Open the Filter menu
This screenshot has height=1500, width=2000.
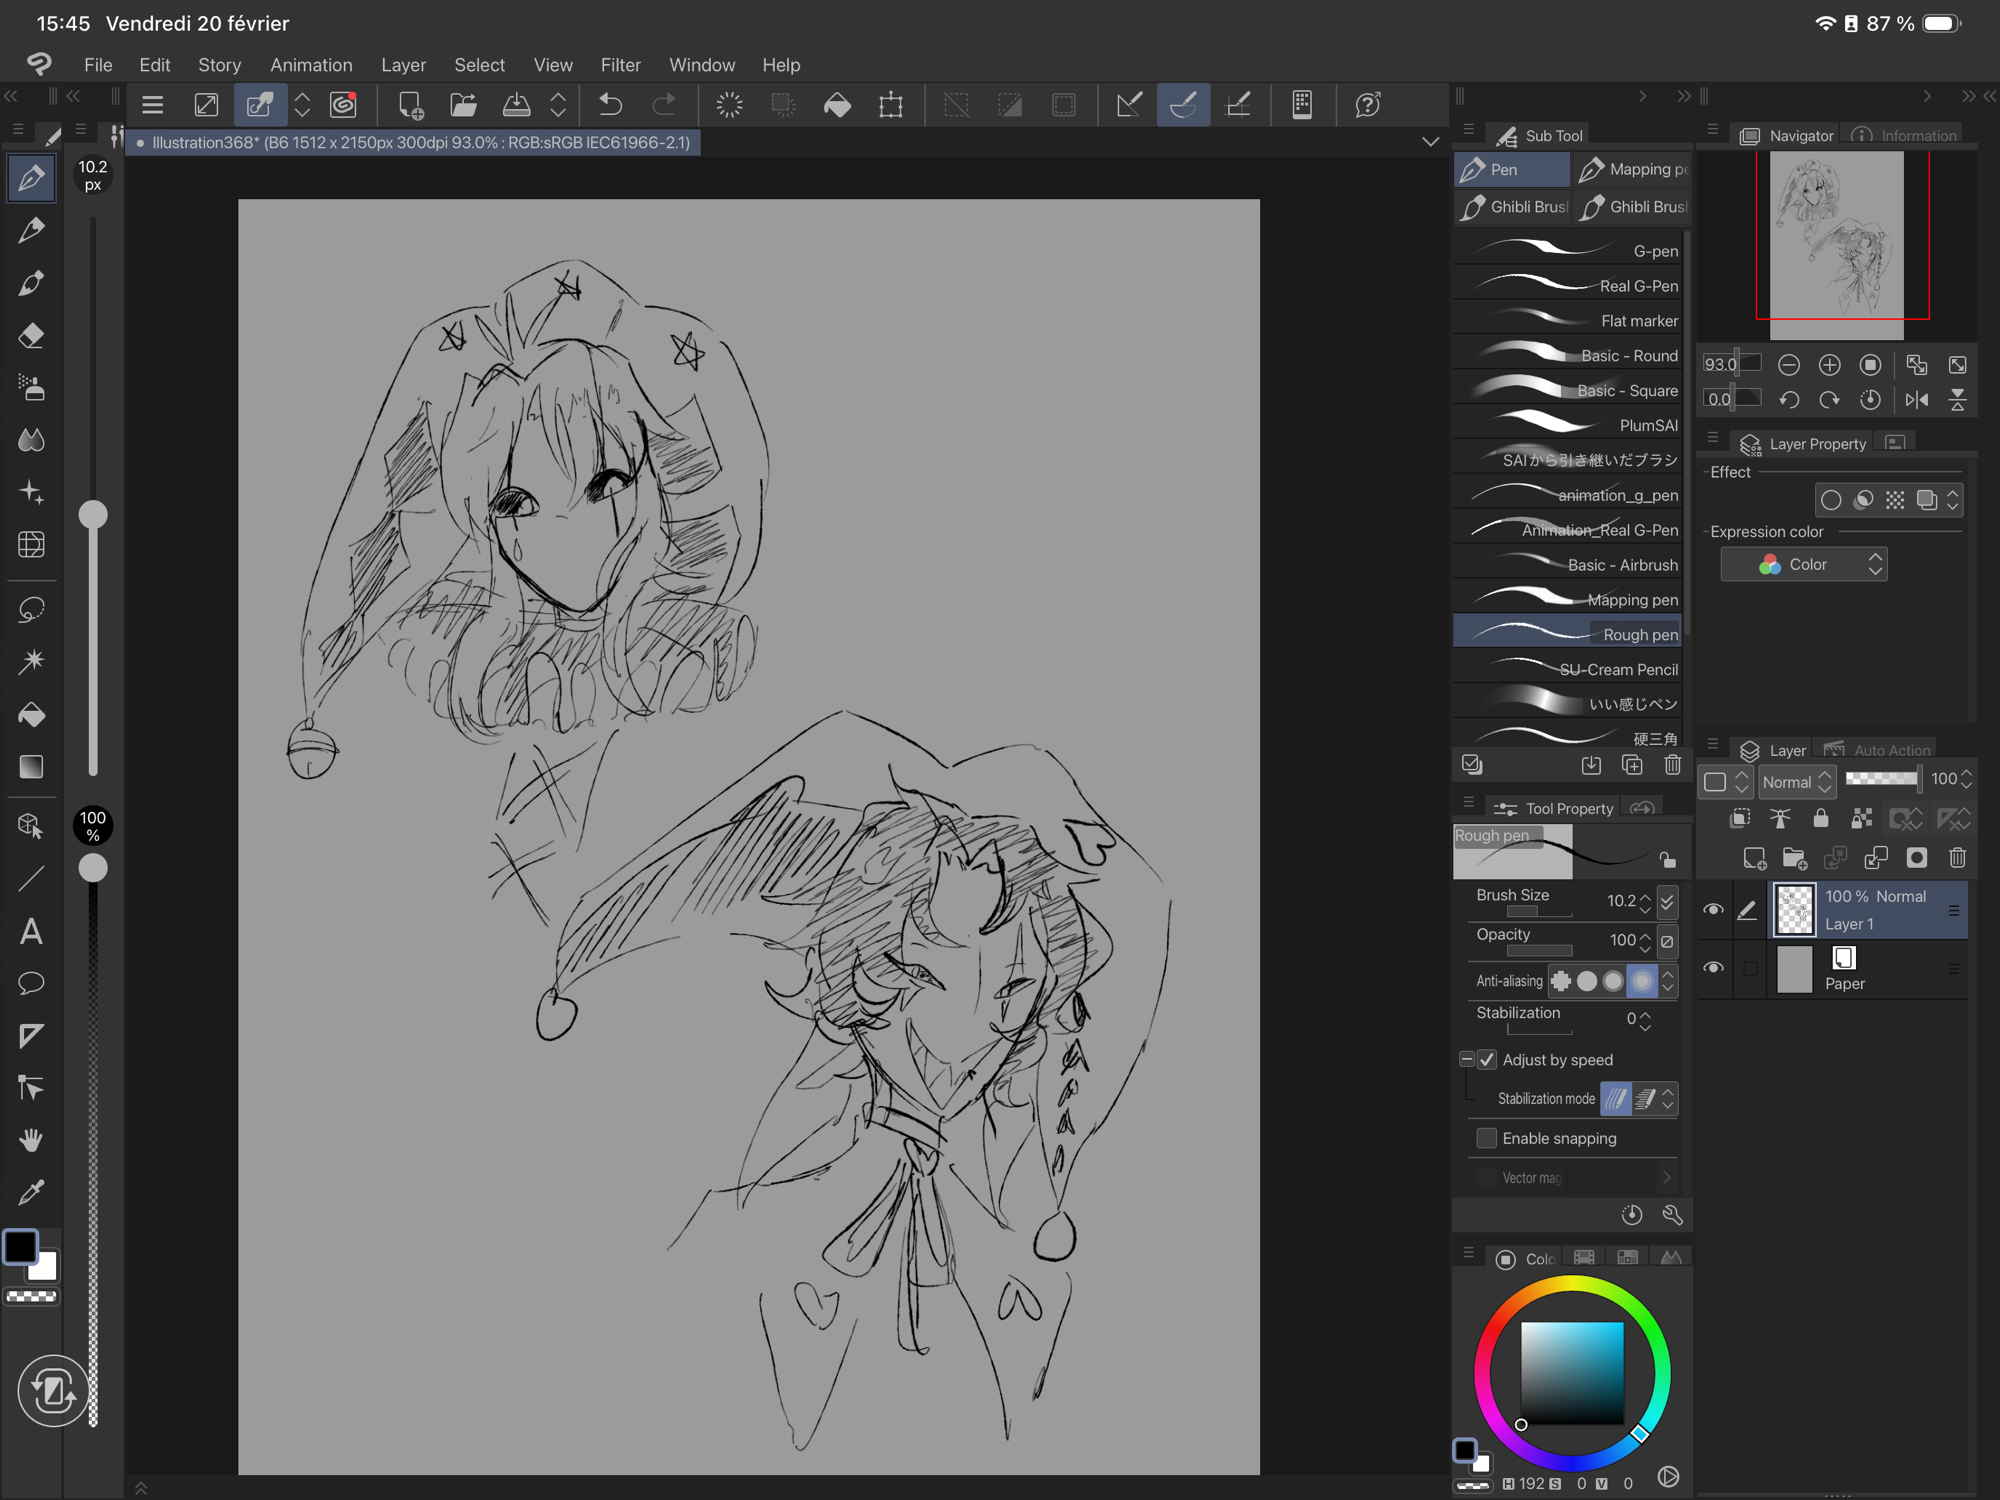pyautogui.click(x=620, y=65)
